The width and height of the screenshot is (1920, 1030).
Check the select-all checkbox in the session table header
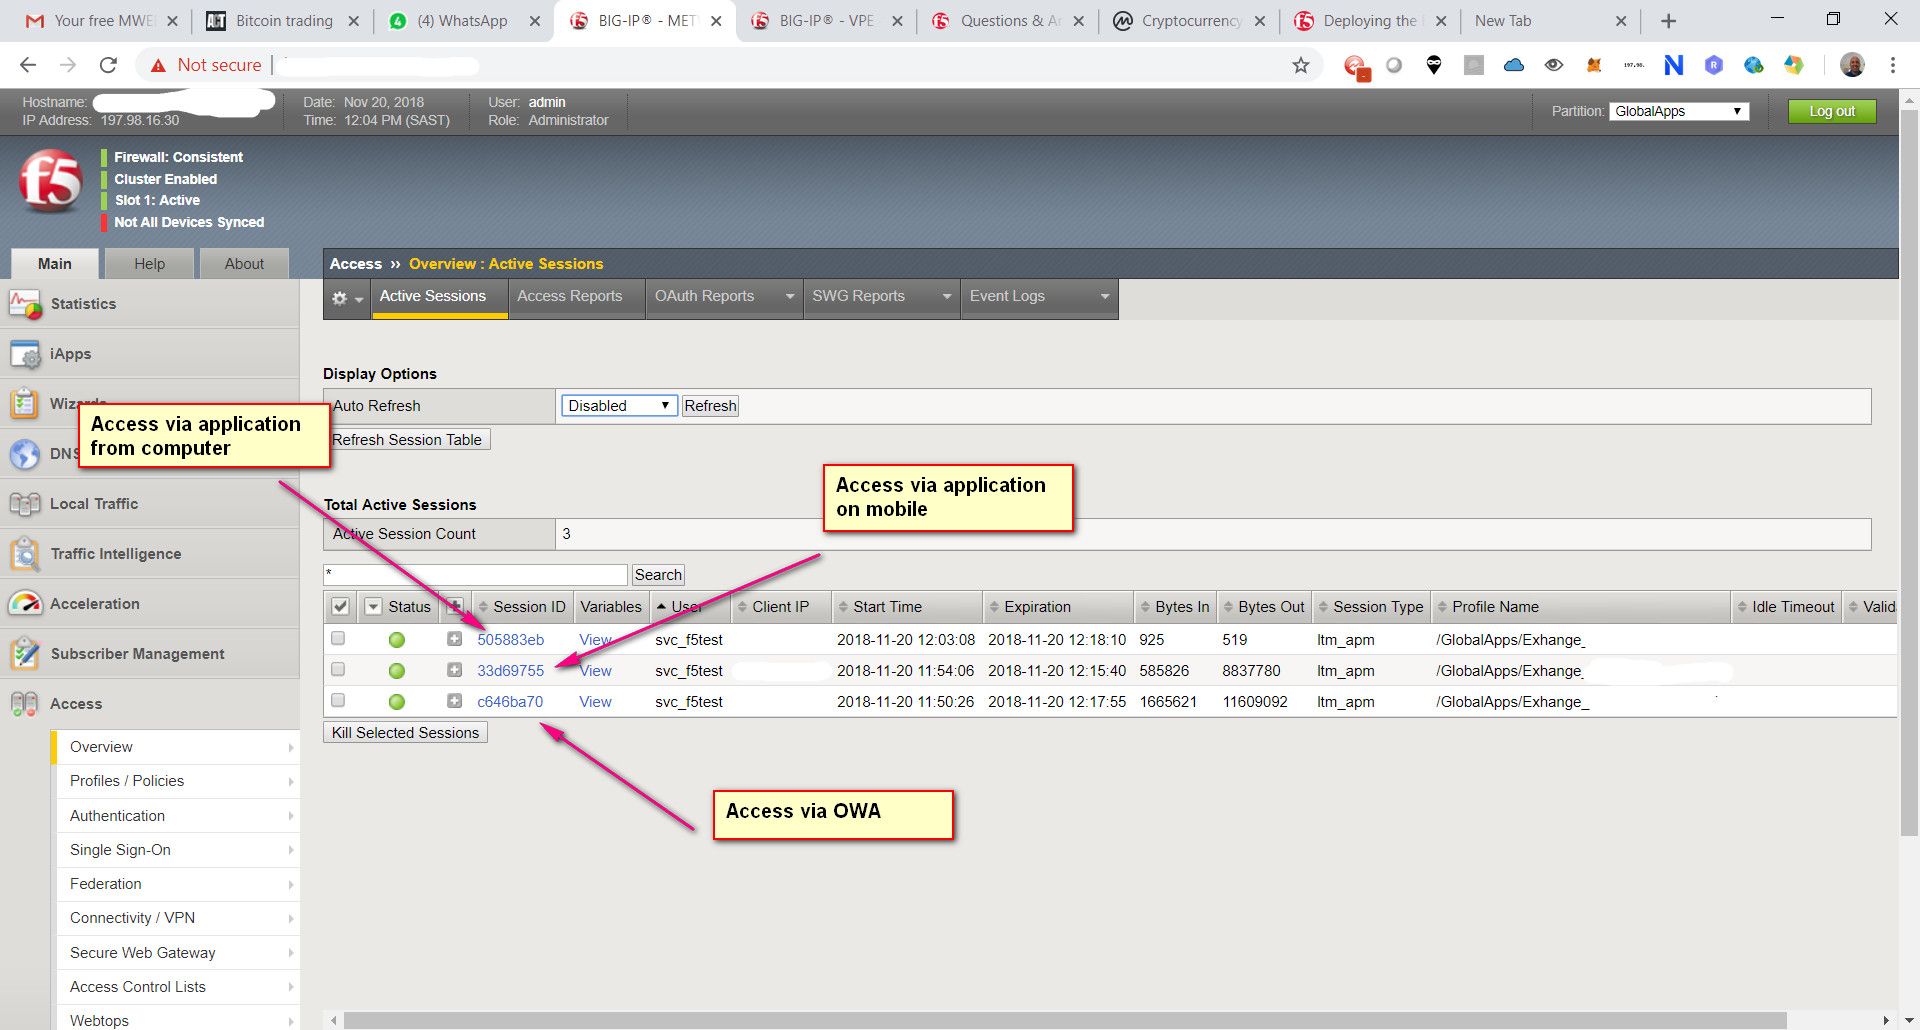point(340,606)
